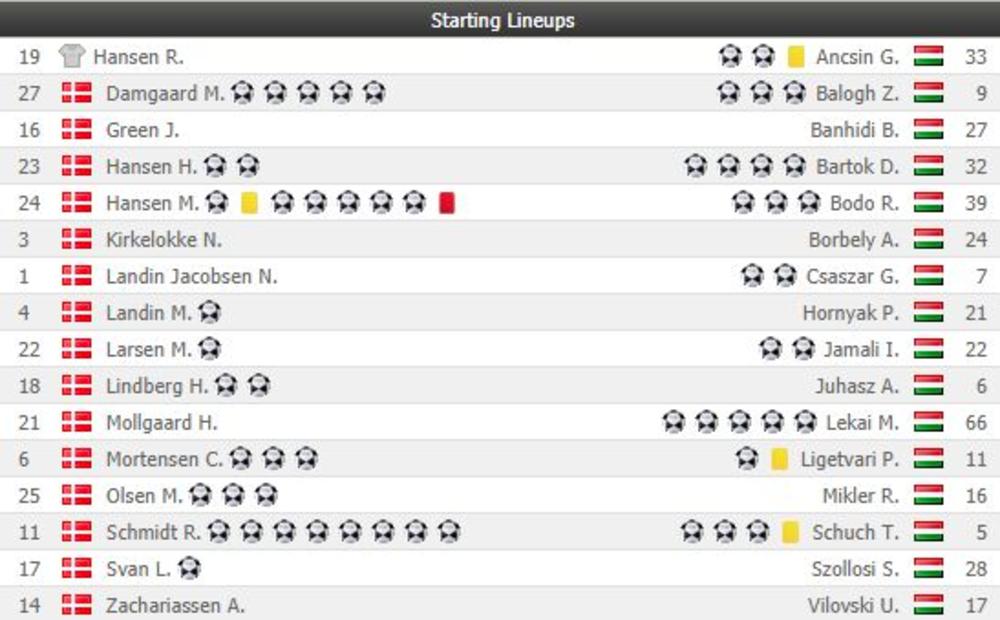Image resolution: width=1000 pixels, height=620 pixels.
Task: Select the yellow card beside Ligetvari P.
Action: 780,459
